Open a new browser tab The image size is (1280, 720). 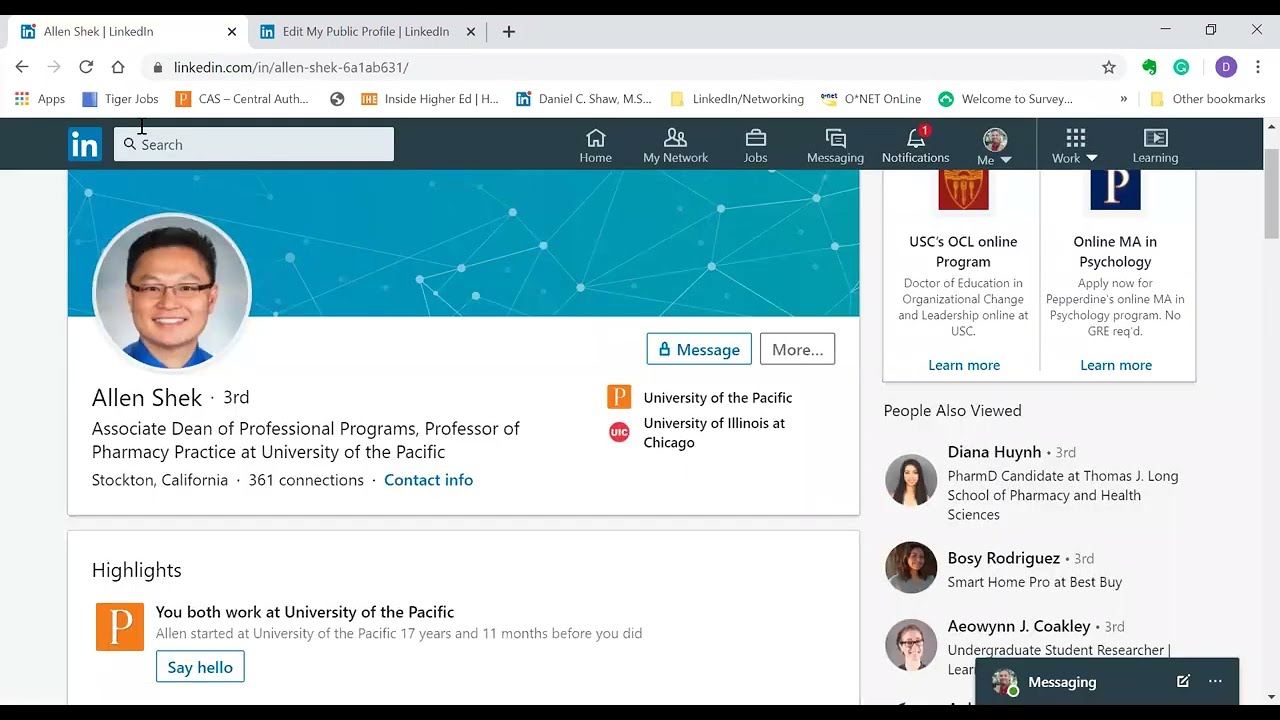[x=508, y=31]
